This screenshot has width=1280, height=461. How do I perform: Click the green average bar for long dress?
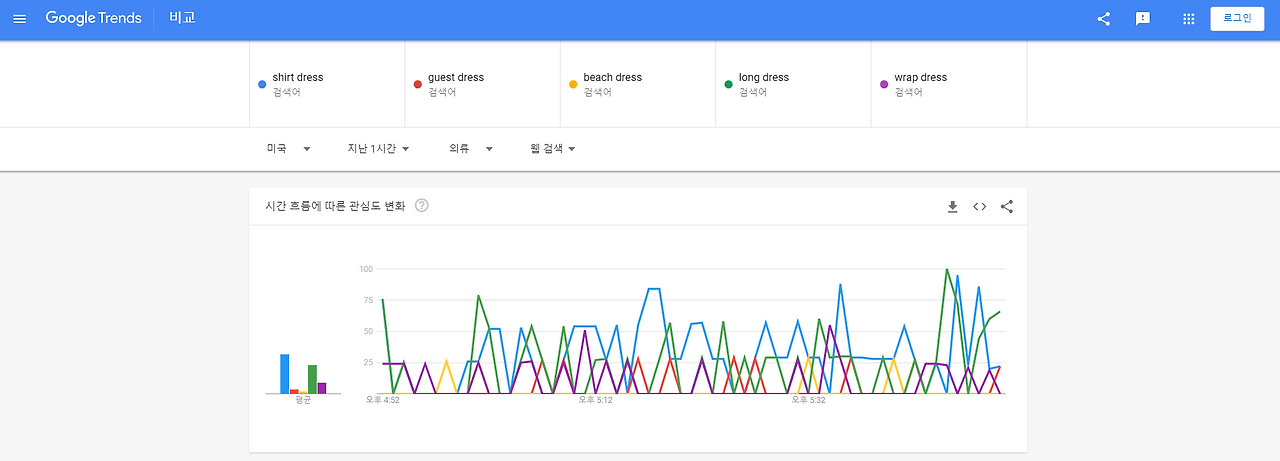point(312,379)
